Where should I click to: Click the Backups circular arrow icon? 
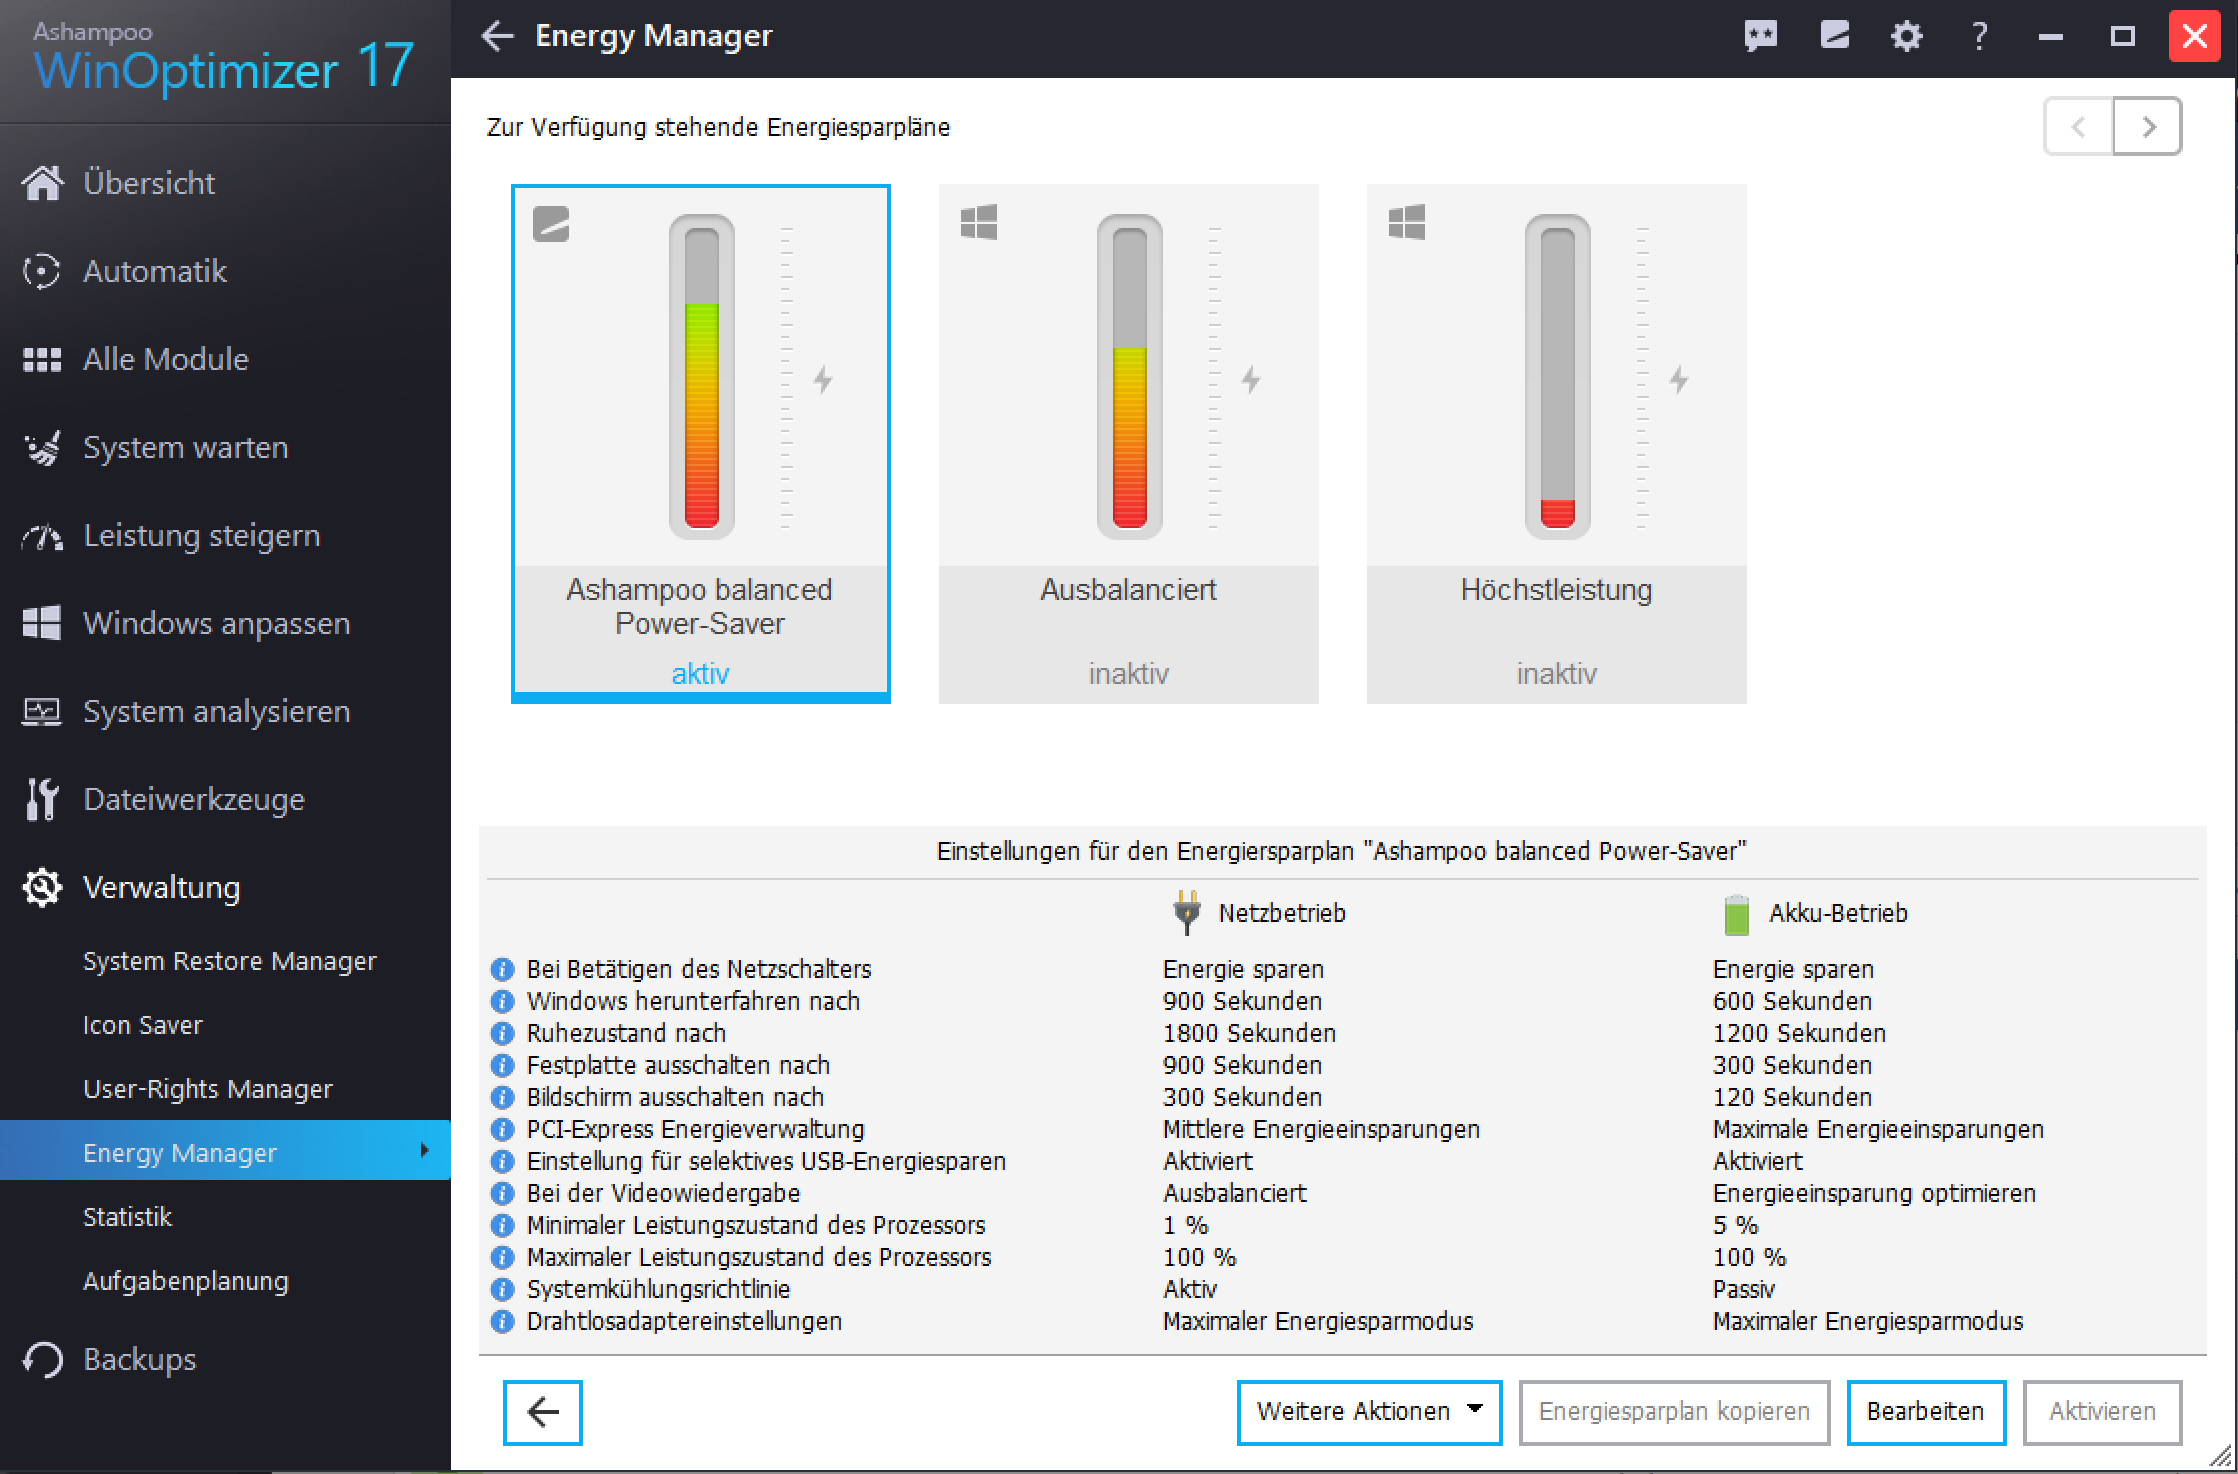tap(42, 1359)
